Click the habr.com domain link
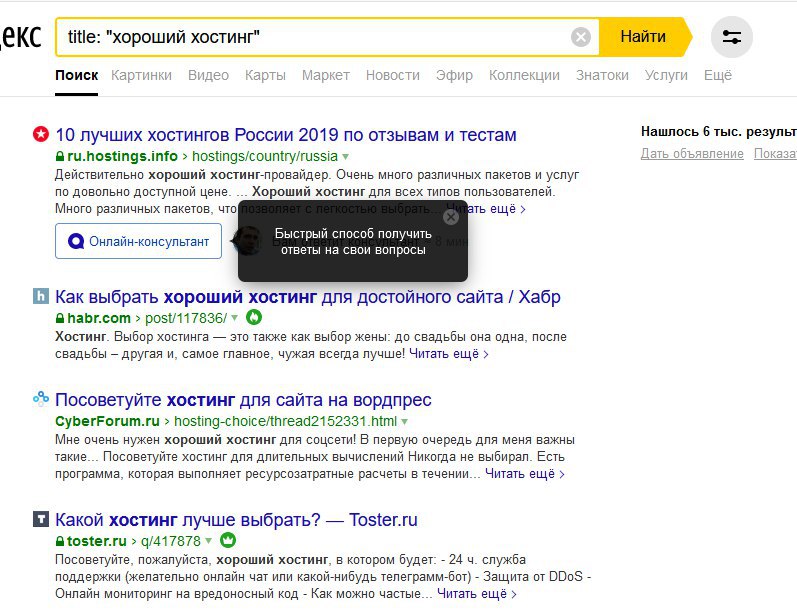This screenshot has height=611, width=797. [x=99, y=318]
